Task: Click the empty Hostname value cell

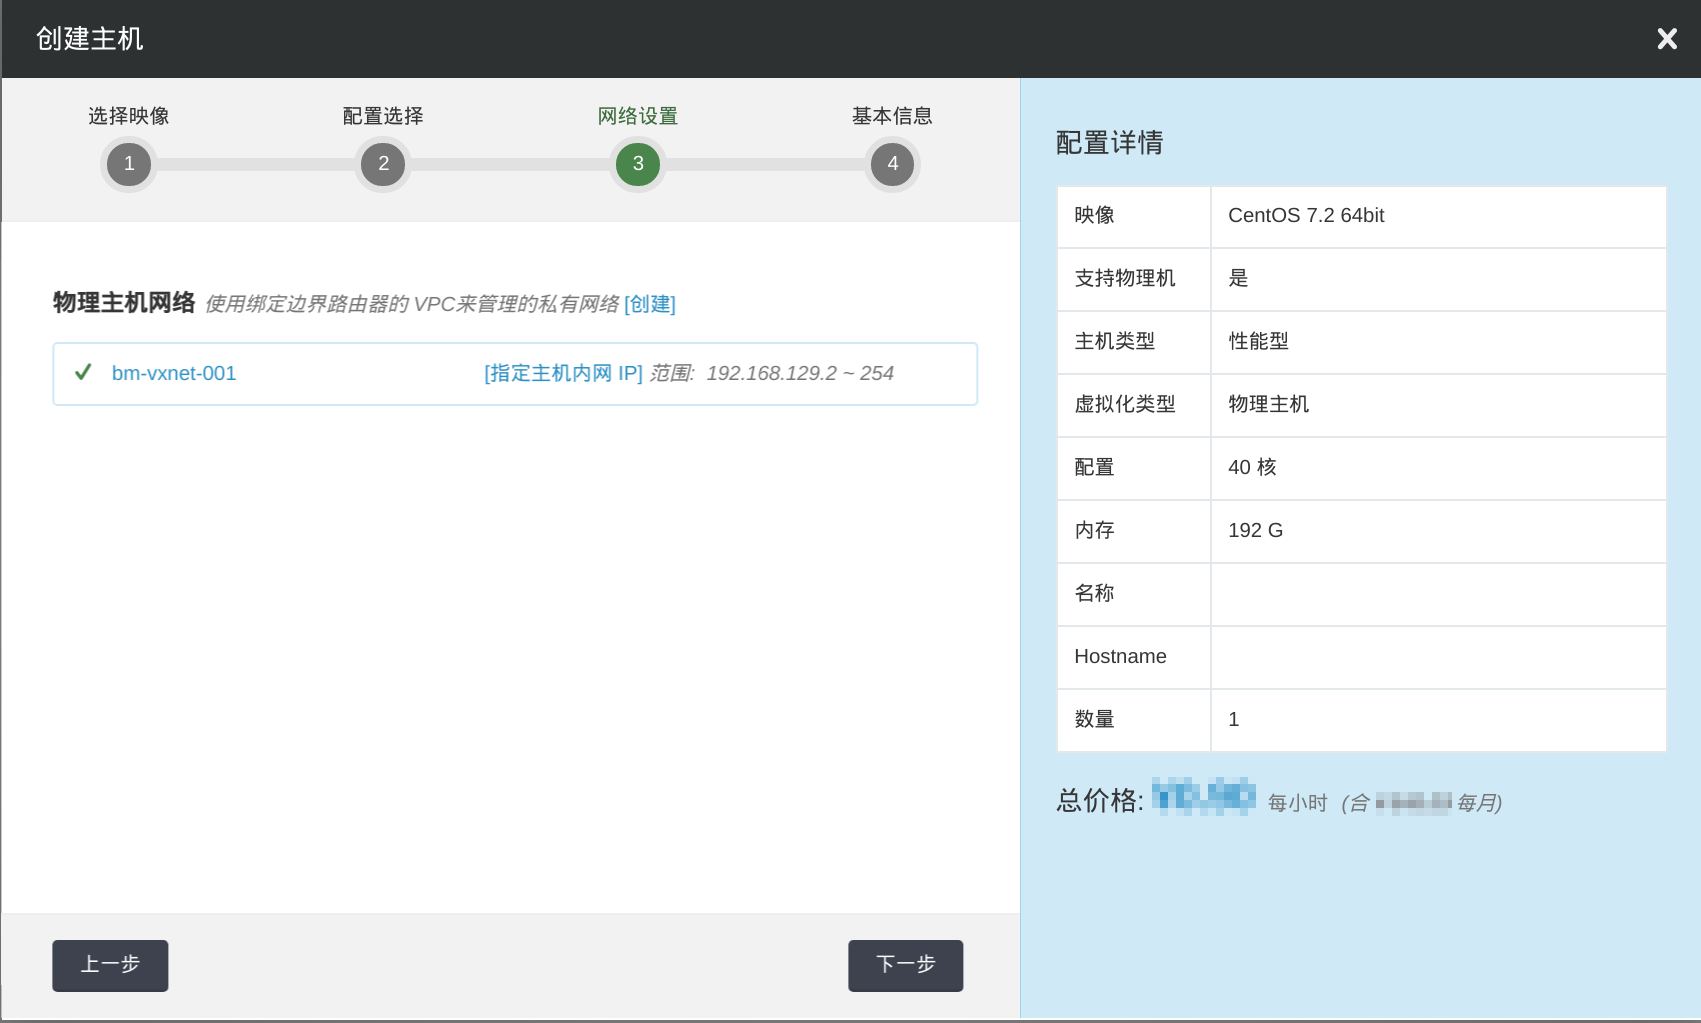Action: point(1437,657)
